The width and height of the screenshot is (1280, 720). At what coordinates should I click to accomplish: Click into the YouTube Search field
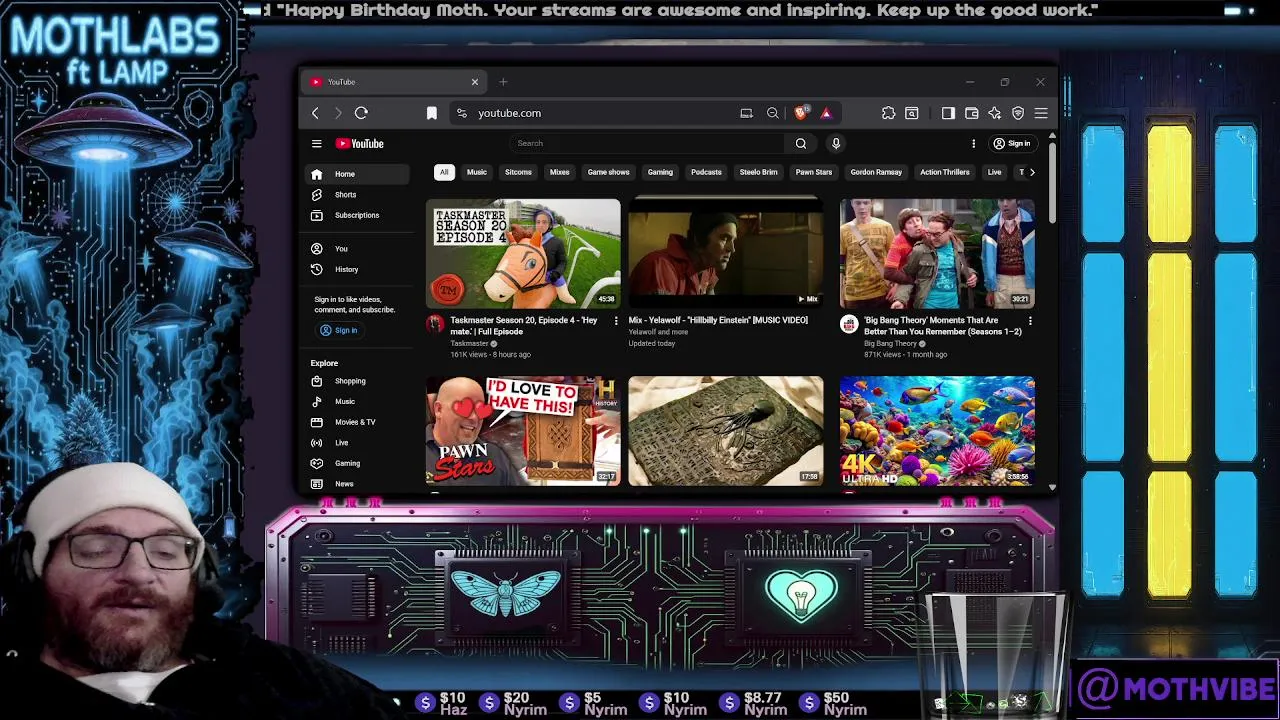click(x=648, y=144)
